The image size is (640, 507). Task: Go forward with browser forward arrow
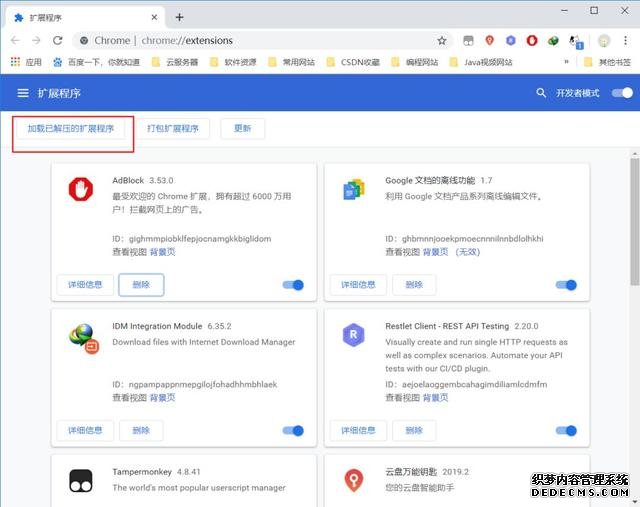[x=36, y=40]
